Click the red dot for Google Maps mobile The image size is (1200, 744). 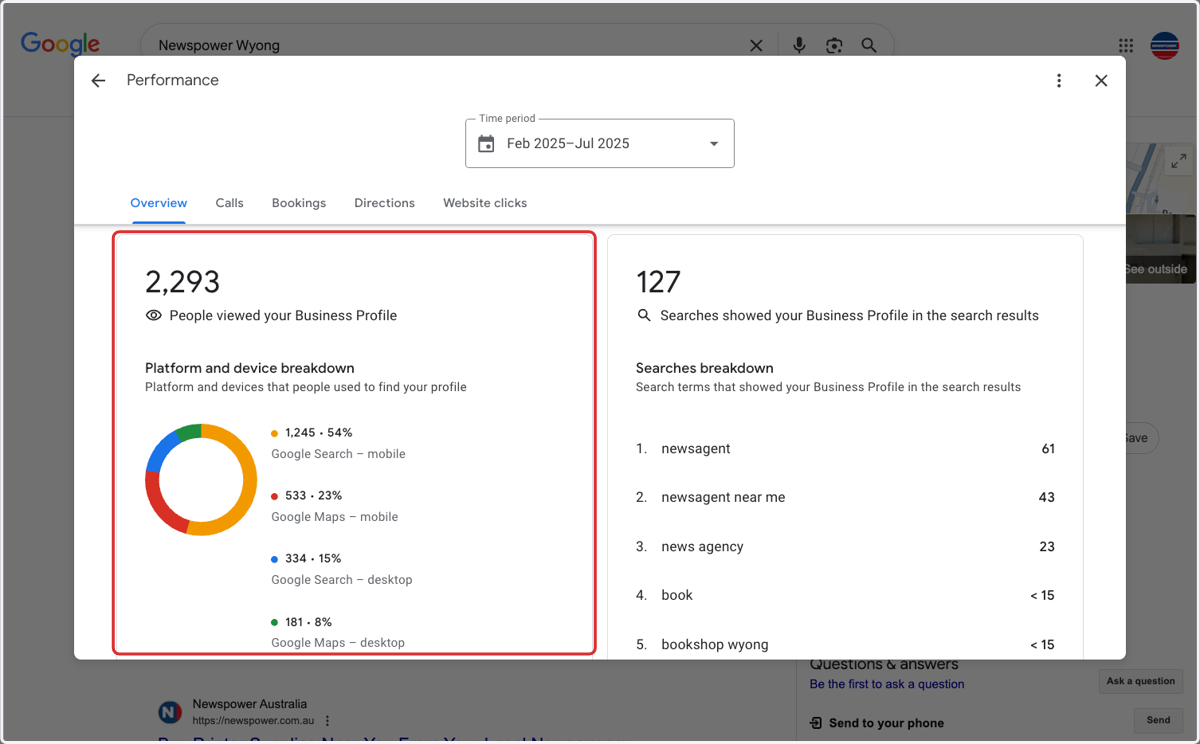click(275, 497)
